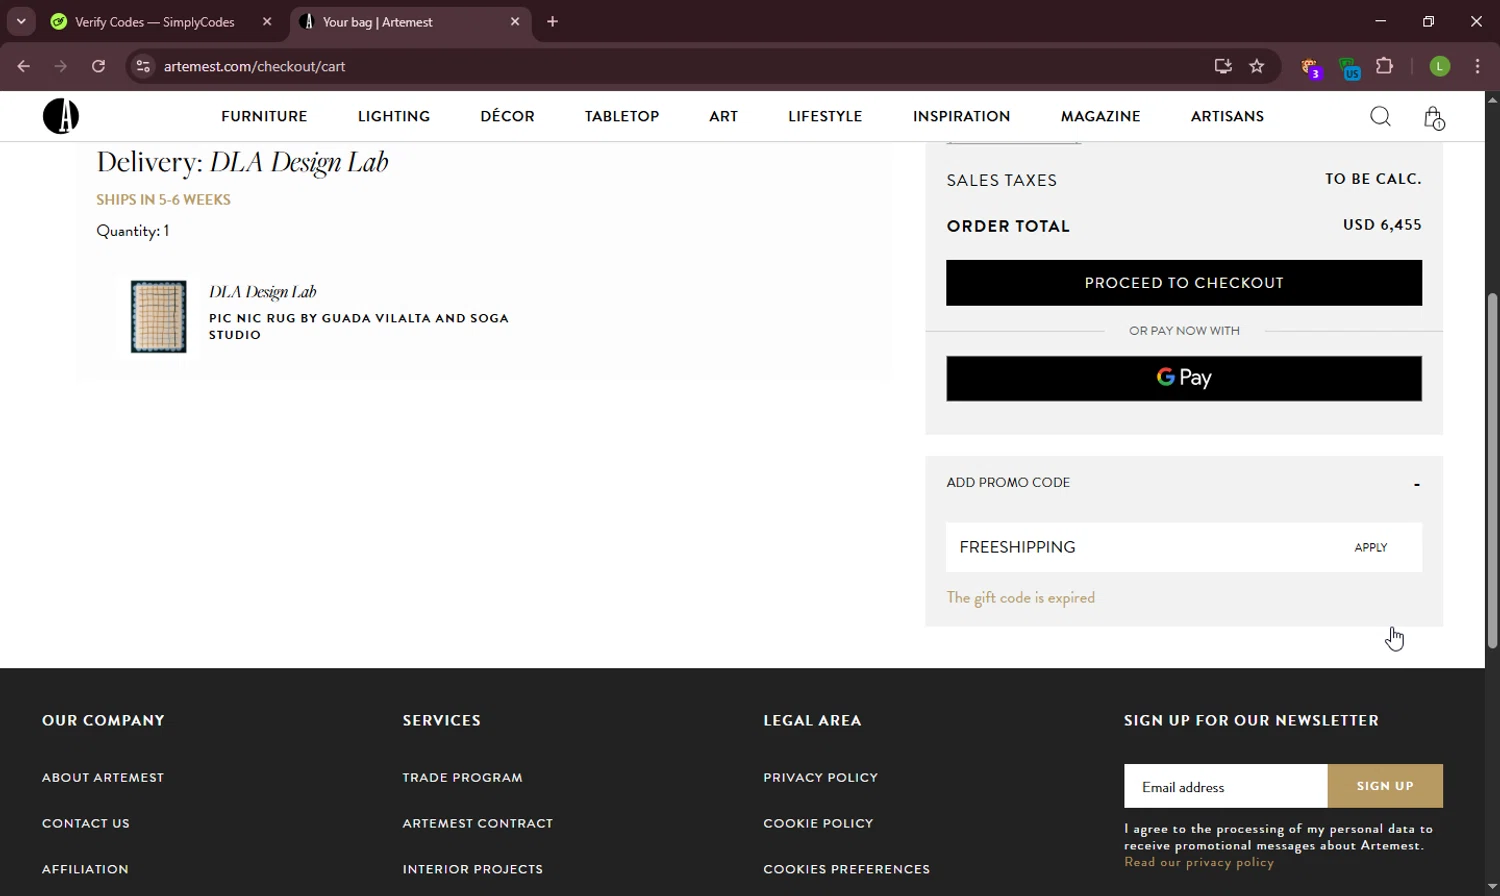Open the Décor menu

click(507, 116)
